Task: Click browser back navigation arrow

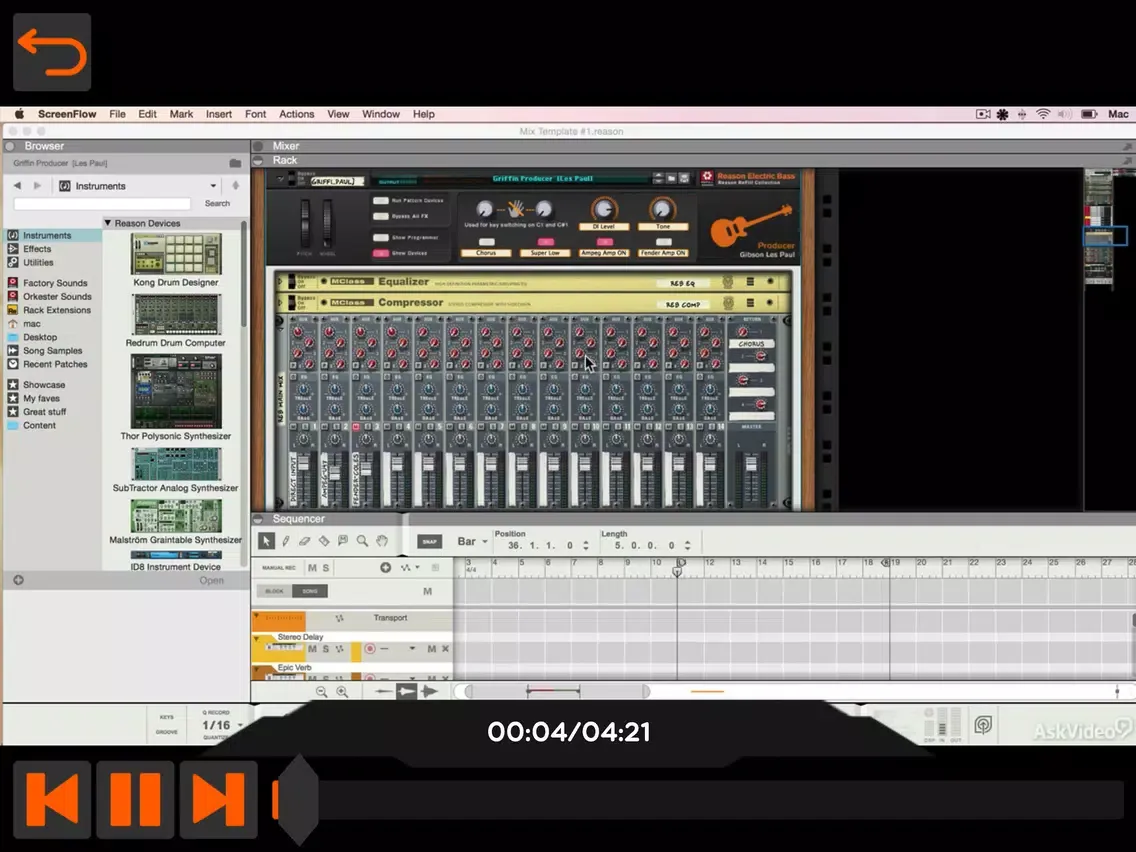Action: 17,186
